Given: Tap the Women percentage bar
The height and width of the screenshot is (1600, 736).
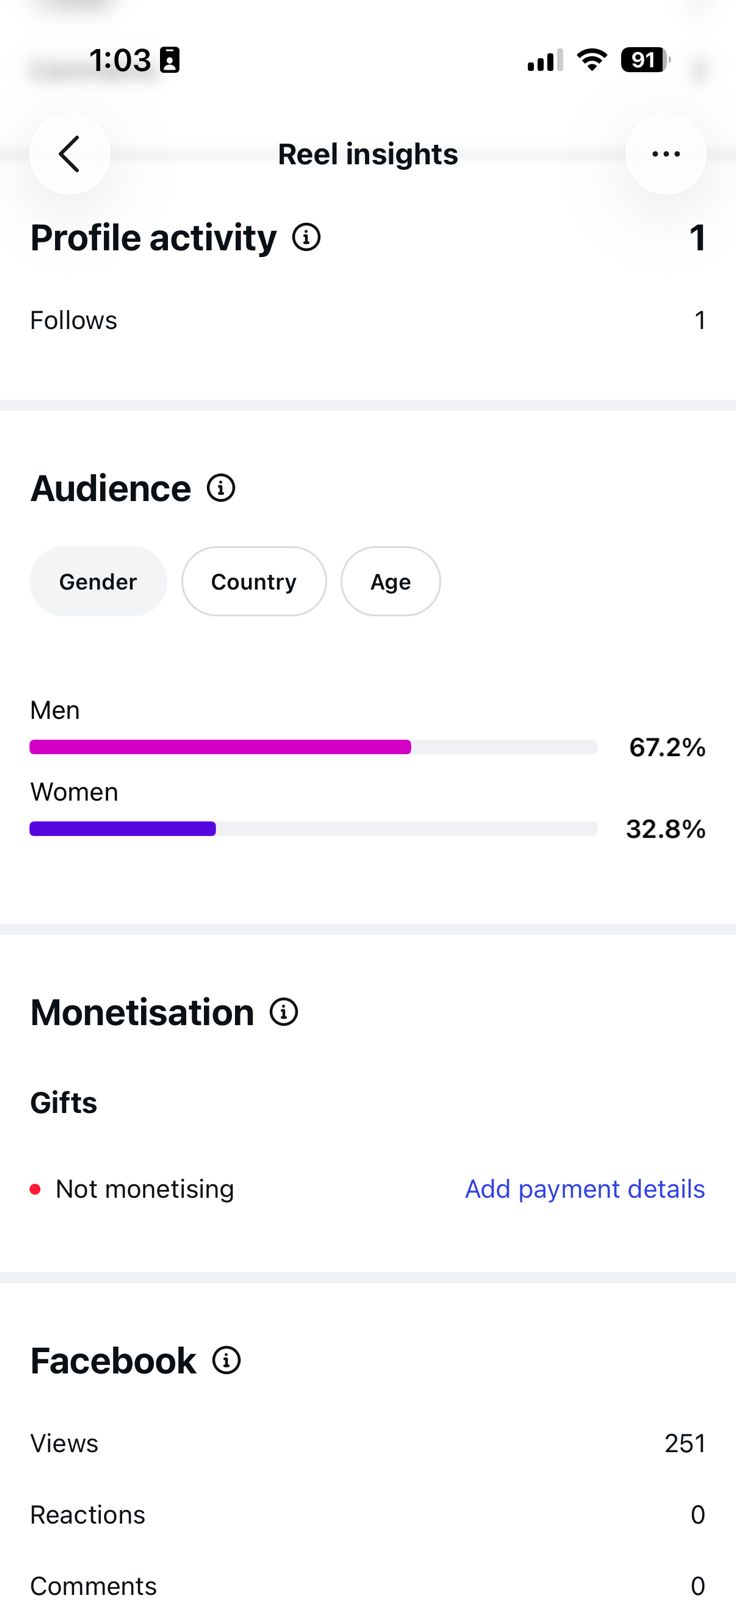Looking at the screenshot, I should (x=313, y=829).
